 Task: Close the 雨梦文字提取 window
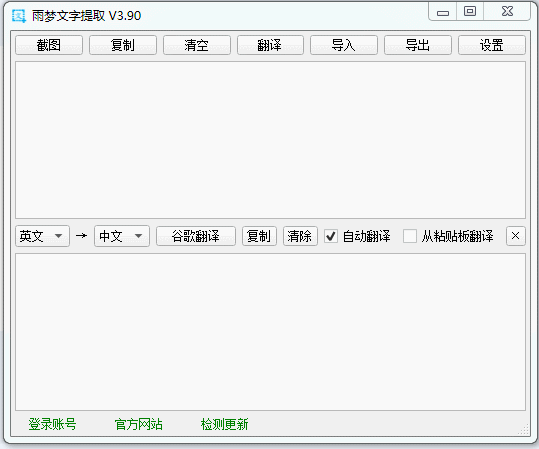[507, 12]
